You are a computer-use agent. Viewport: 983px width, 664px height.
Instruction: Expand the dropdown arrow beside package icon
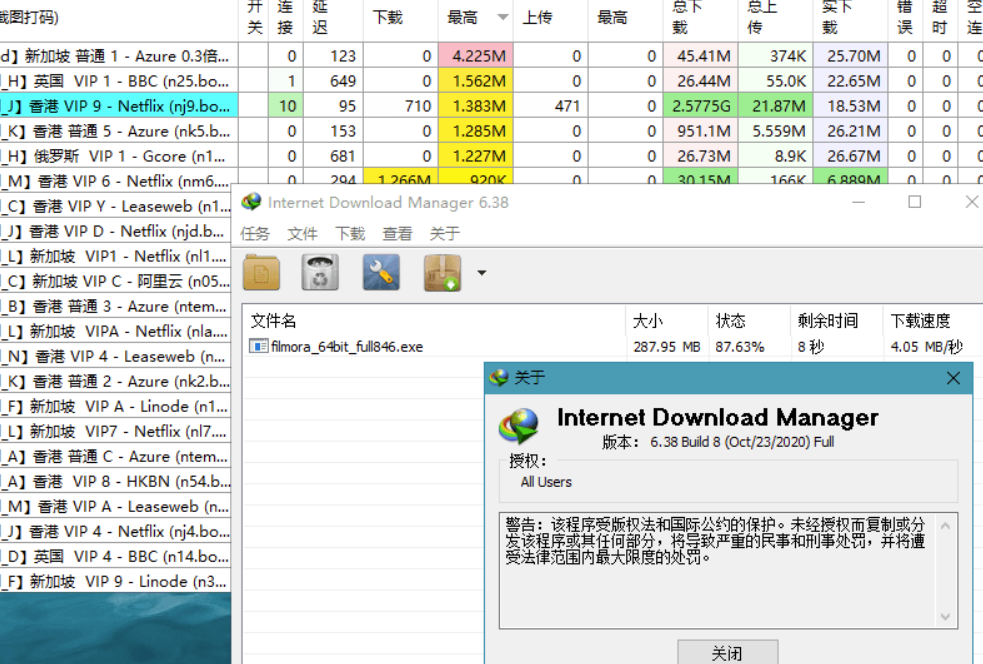[x=481, y=273]
